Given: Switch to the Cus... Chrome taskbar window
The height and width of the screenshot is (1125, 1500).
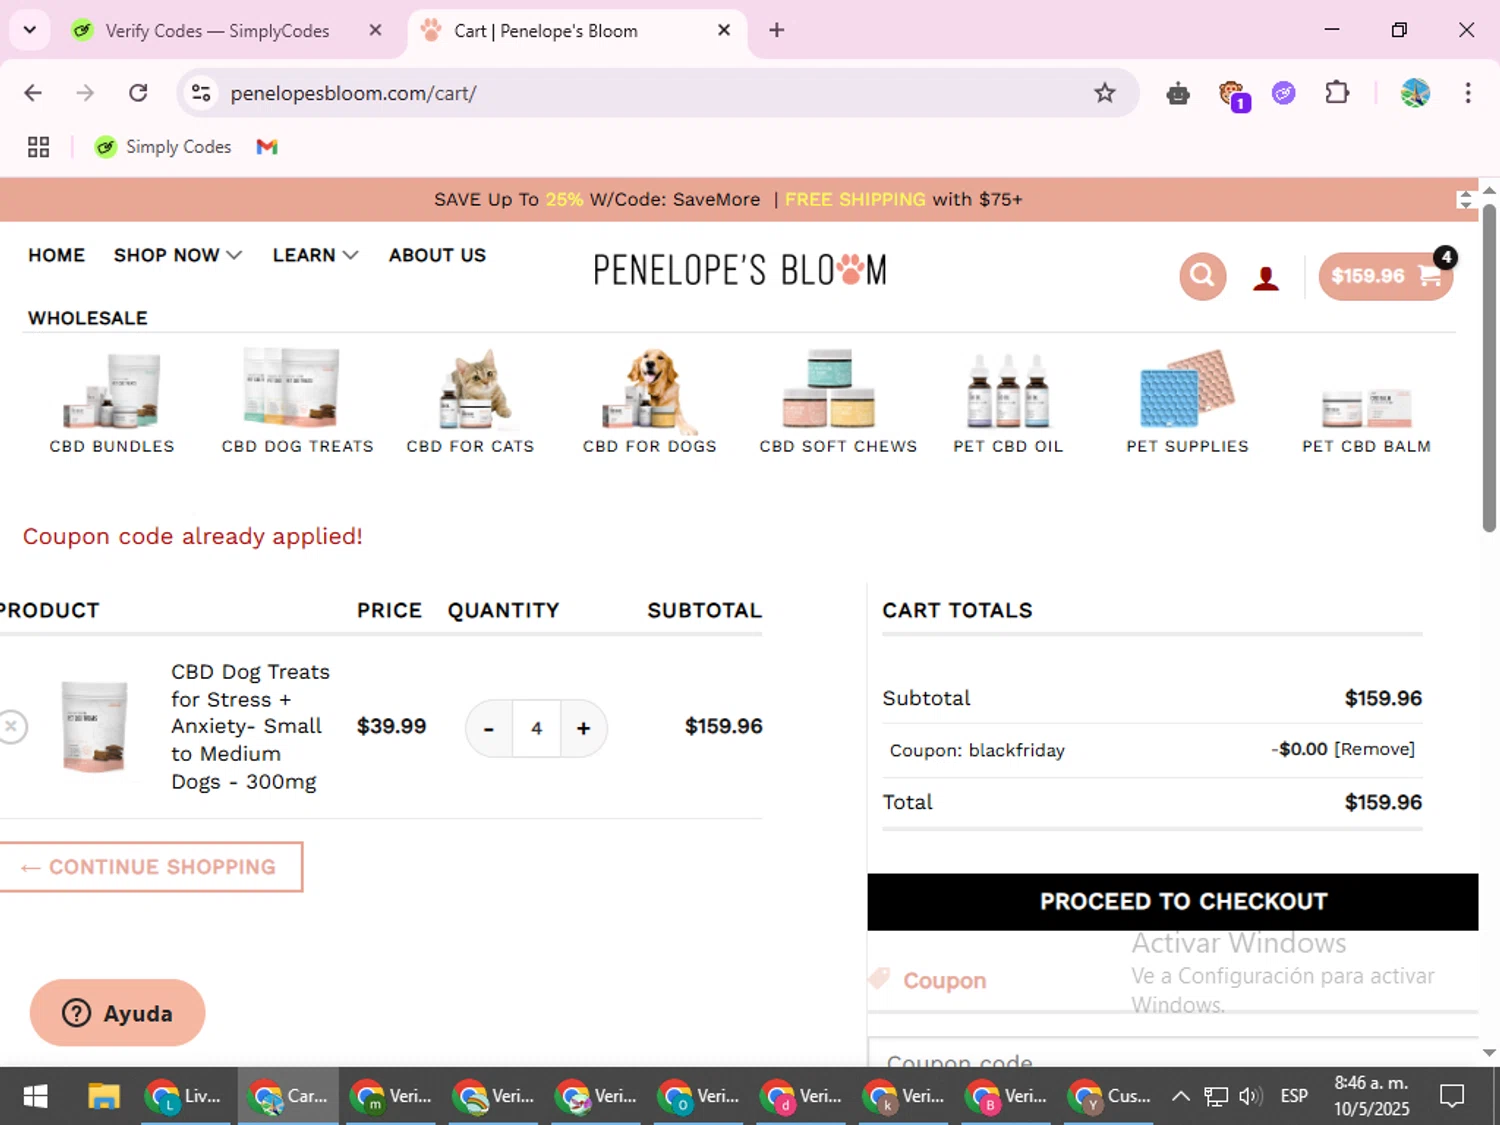Looking at the screenshot, I should tap(1109, 1097).
